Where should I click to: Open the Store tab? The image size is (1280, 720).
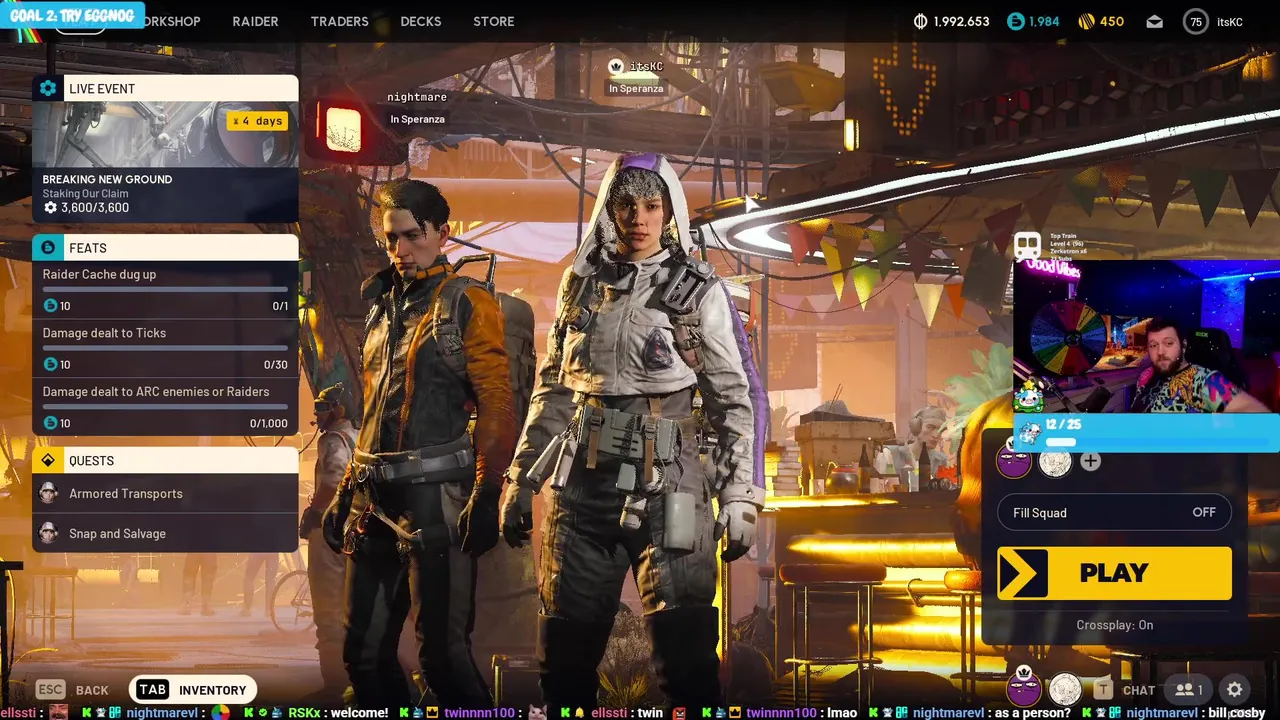(x=493, y=21)
